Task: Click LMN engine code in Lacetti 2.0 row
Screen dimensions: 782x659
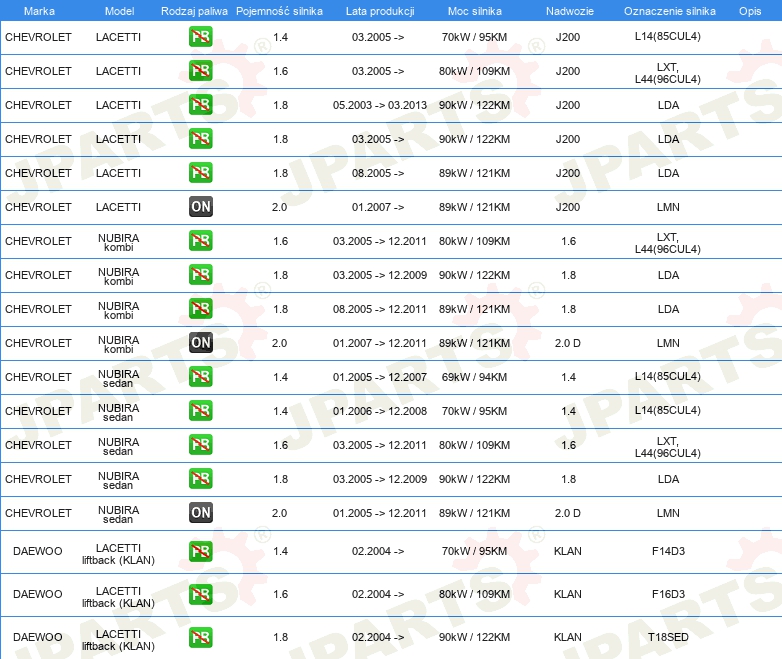Action: [668, 207]
